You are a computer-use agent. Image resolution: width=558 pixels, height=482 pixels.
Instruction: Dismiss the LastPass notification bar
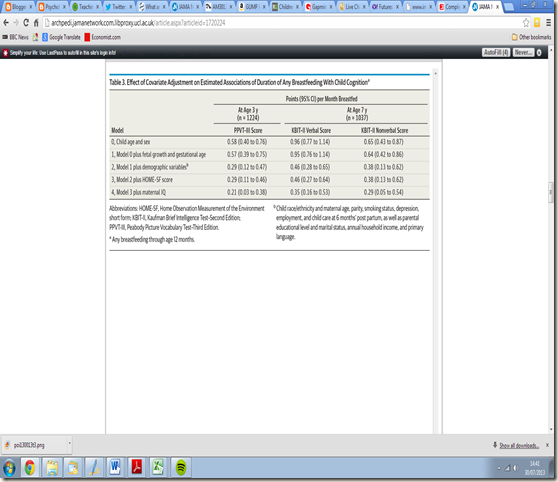(x=539, y=53)
